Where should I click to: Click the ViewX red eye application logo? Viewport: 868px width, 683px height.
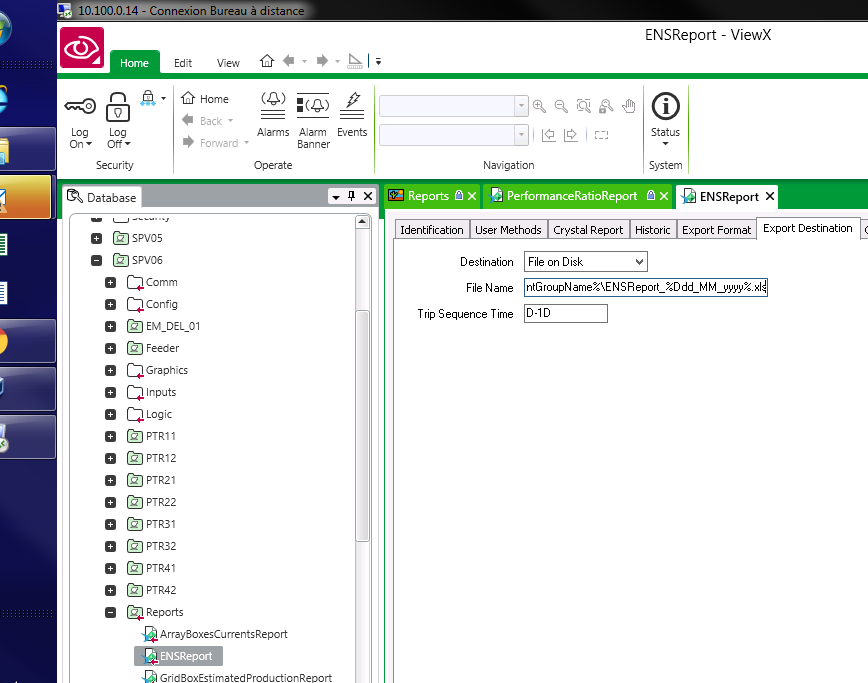82,48
